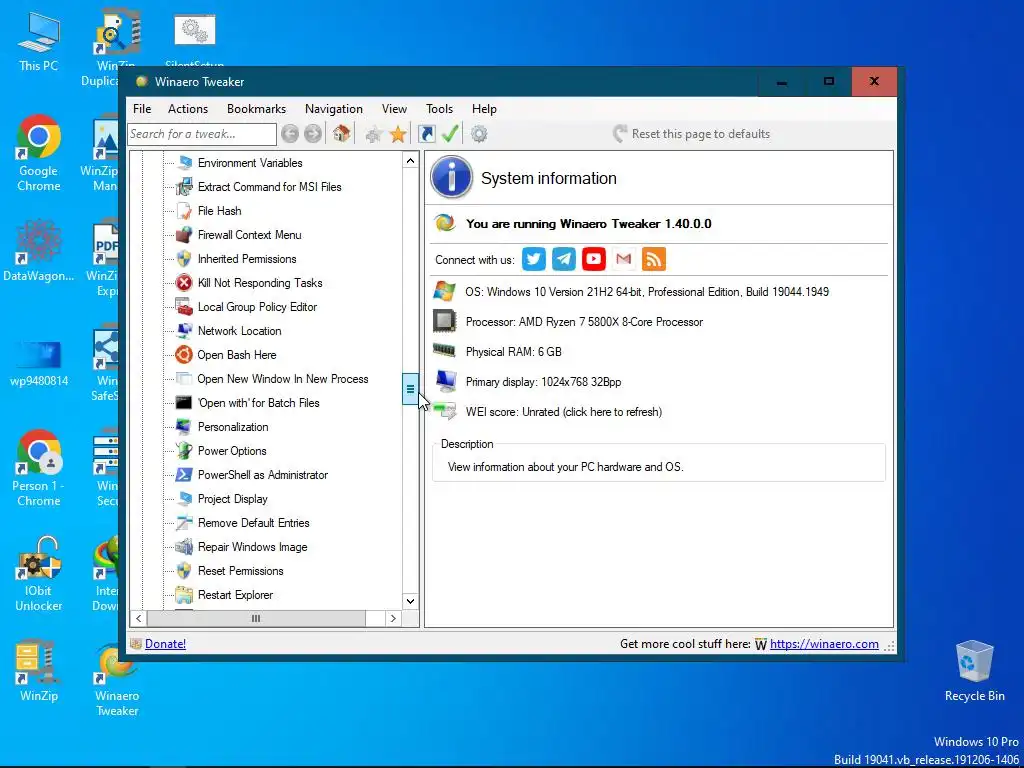This screenshot has height=768, width=1024.
Task: Select PowerShell as Administrator icon
Action: pos(184,475)
